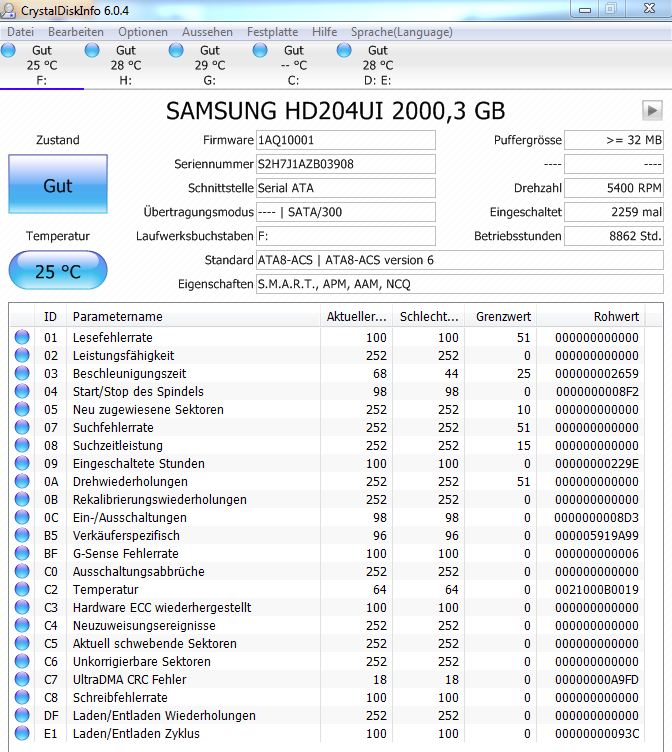This screenshot has height=752, width=672.
Task: Click the Drehzahl value 5400 RPM
Action: click(614, 188)
